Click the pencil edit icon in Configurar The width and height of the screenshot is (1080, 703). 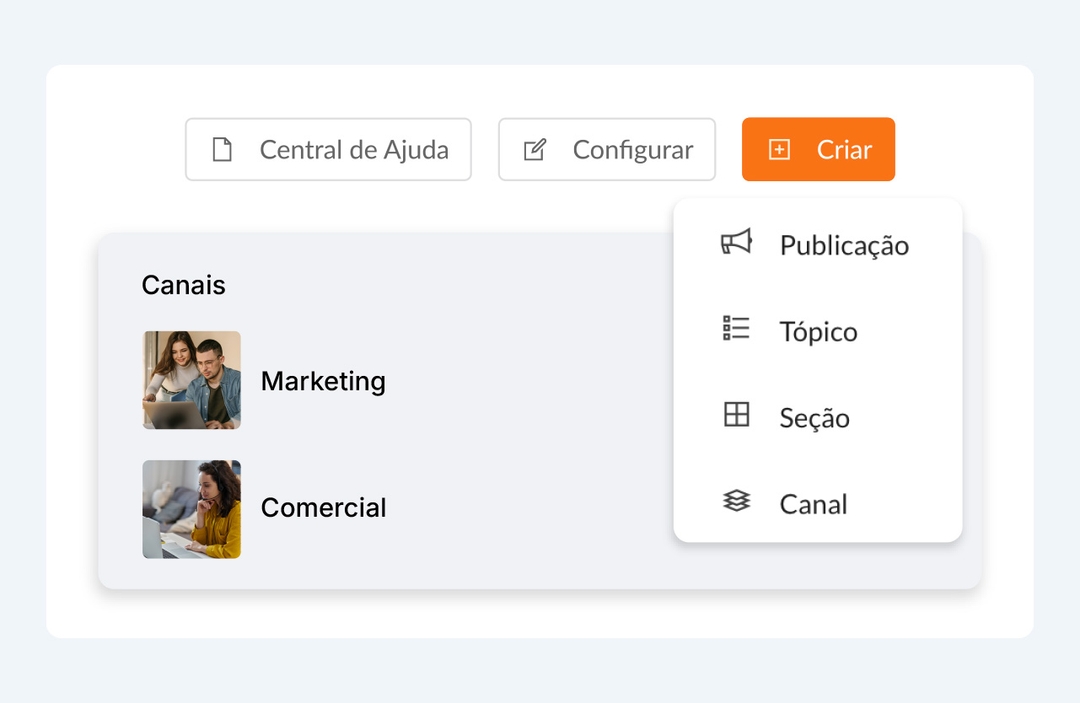(535, 149)
